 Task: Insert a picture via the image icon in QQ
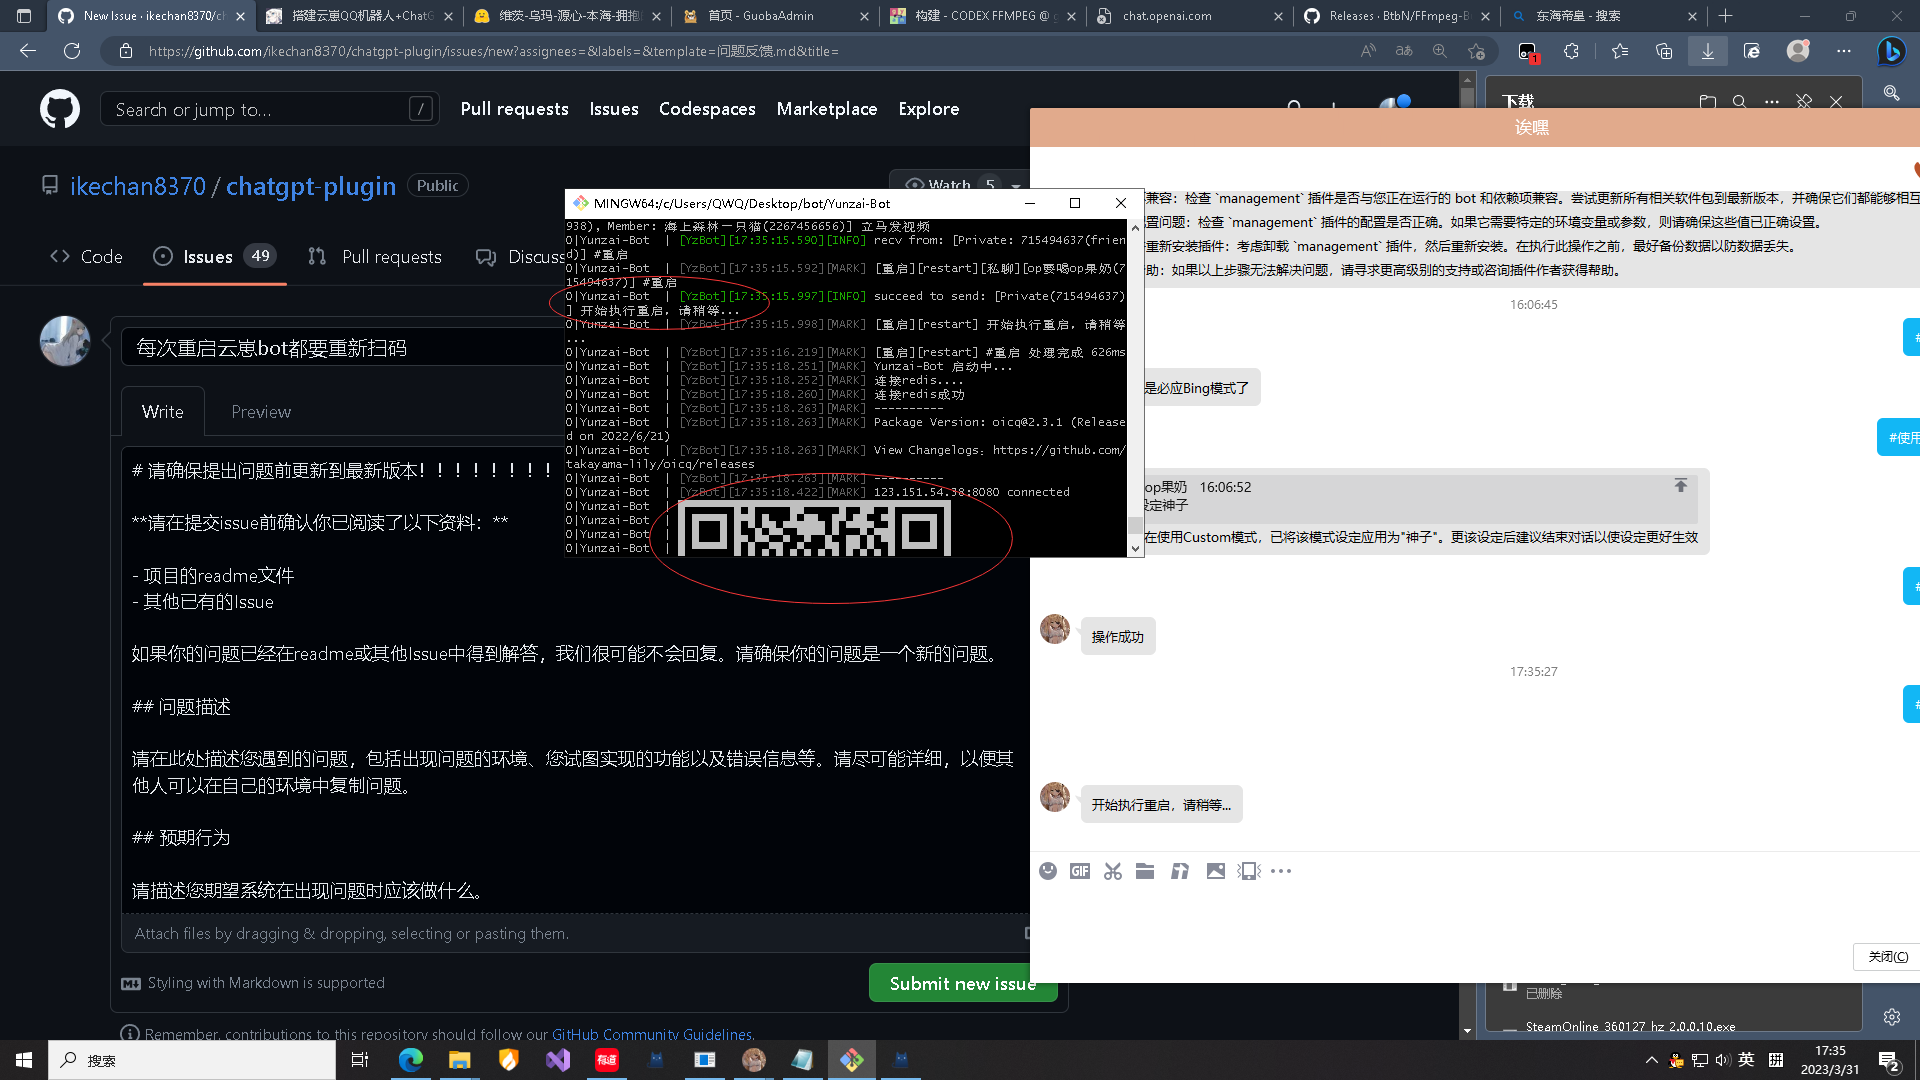coord(1216,871)
